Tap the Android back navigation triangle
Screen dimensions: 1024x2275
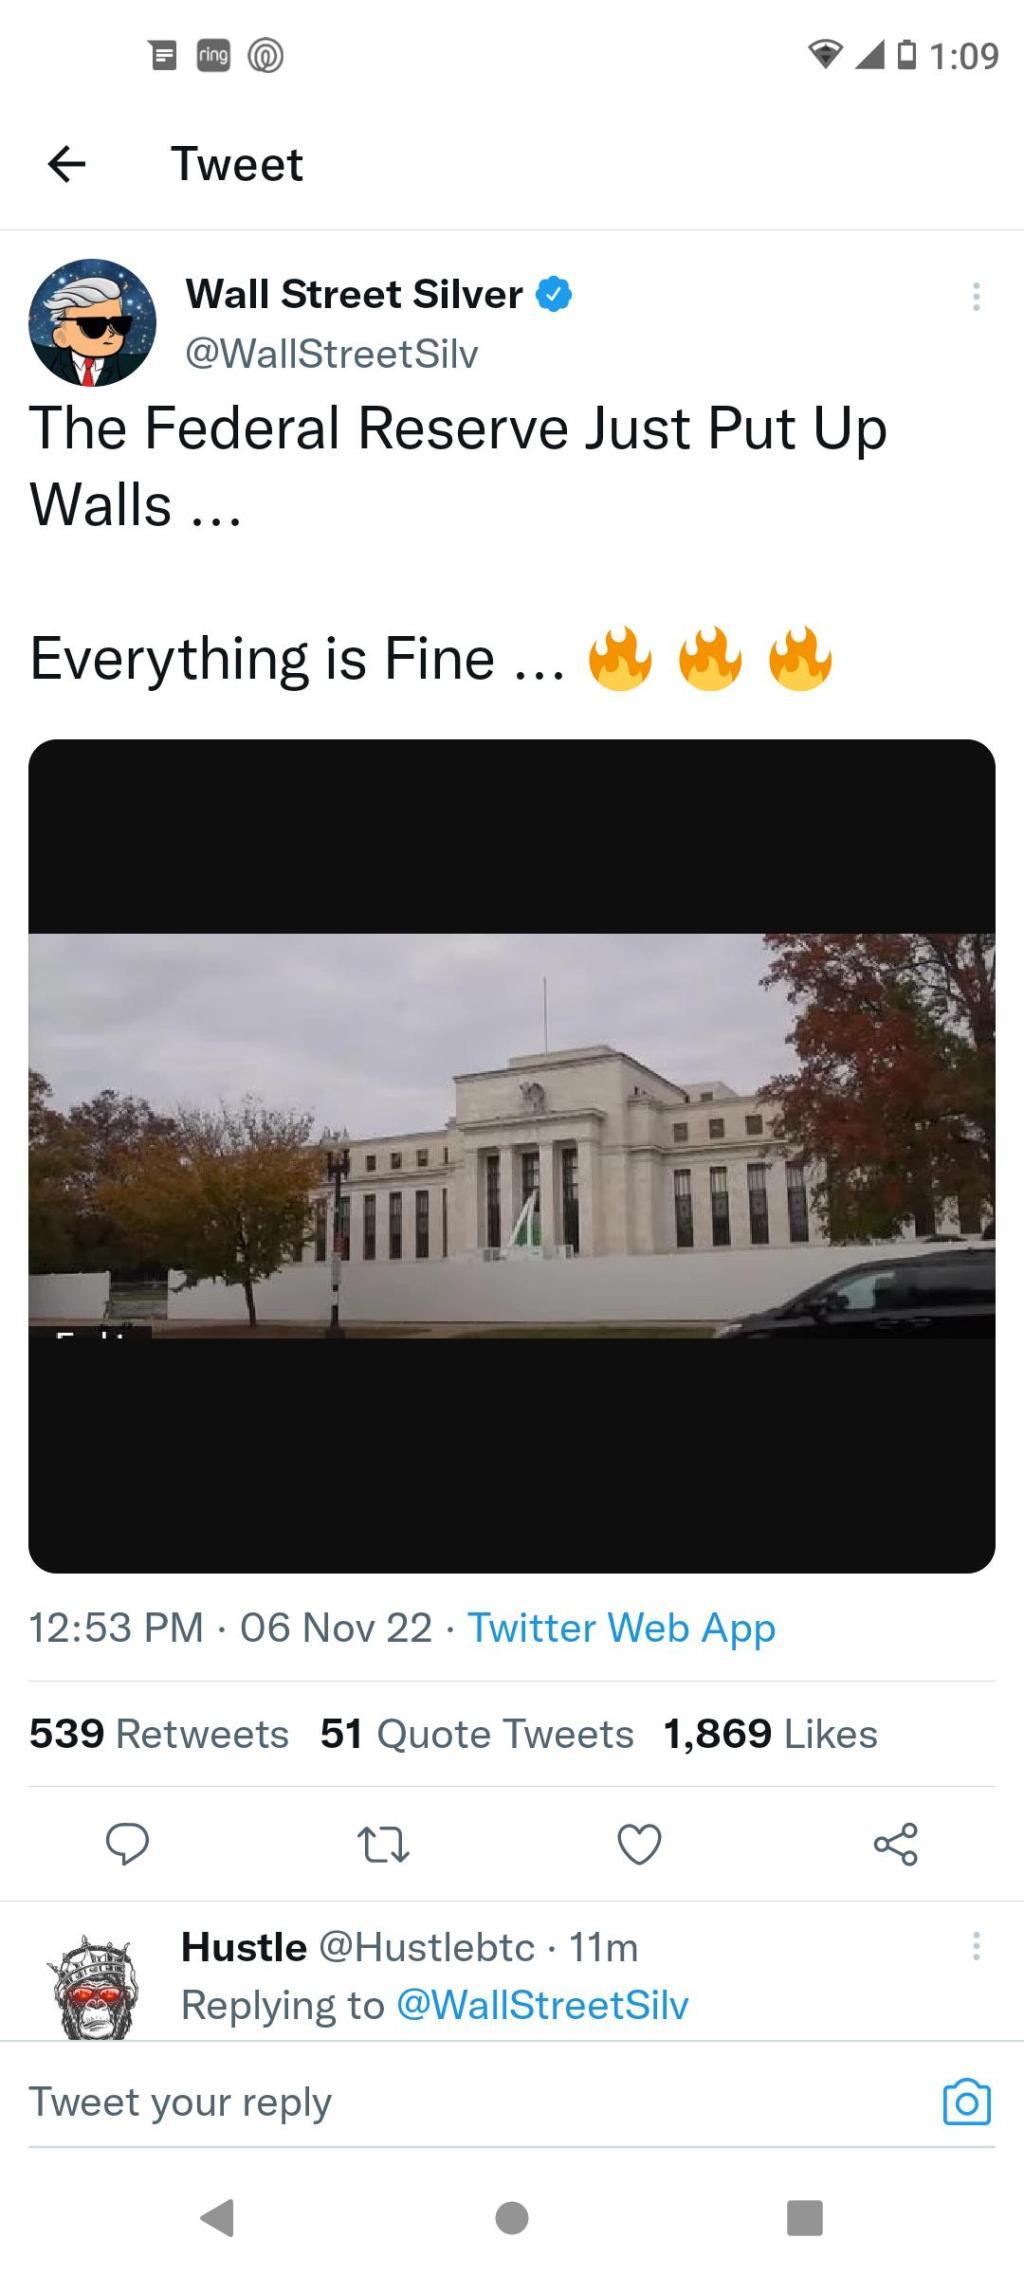point(218,2217)
